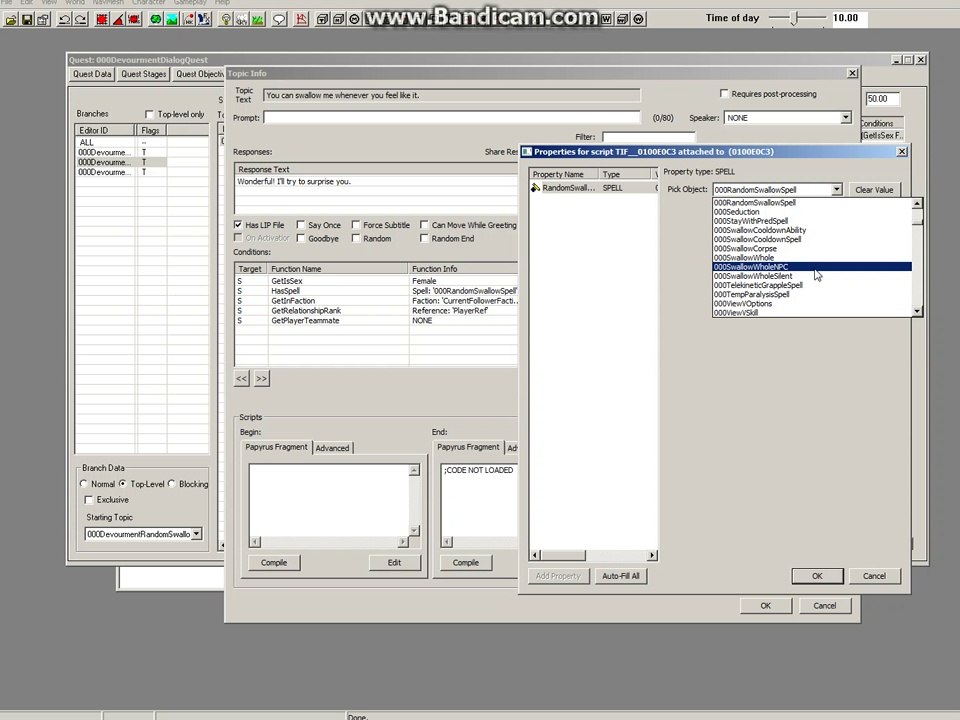Choose 000SwallowWholeSilent from the list

812,276
